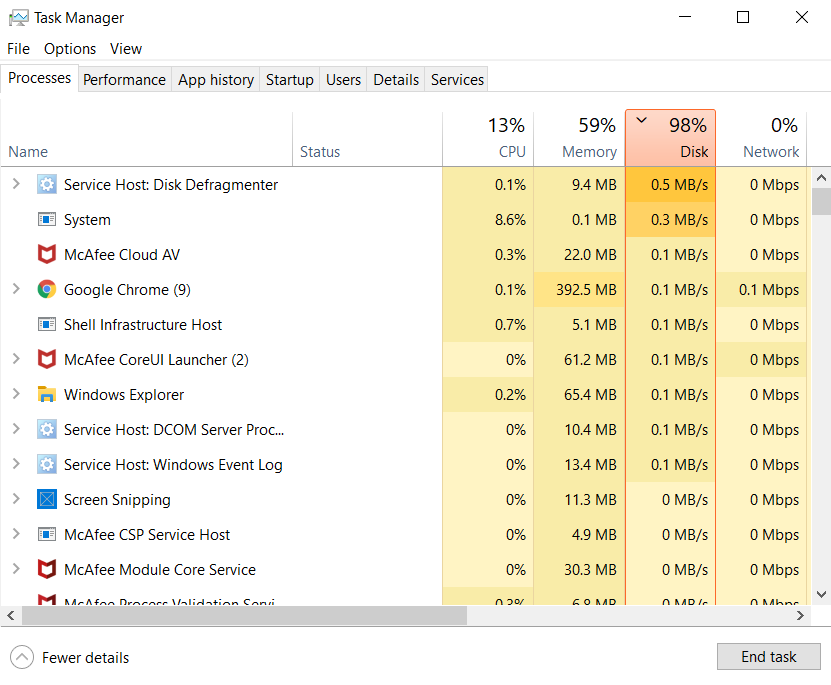Select the System process name

pos(87,219)
